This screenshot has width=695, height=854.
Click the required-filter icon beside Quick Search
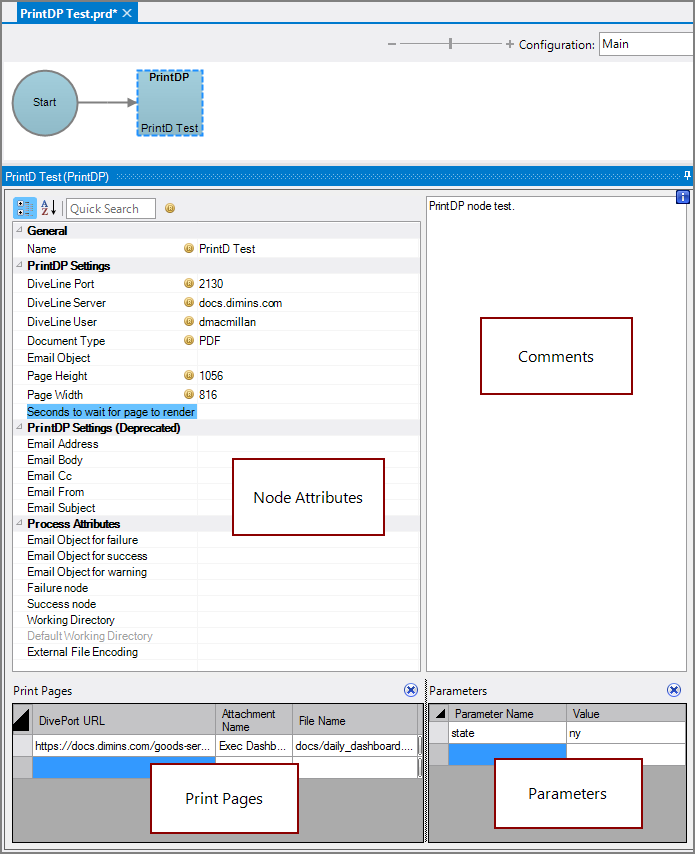point(170,208)
